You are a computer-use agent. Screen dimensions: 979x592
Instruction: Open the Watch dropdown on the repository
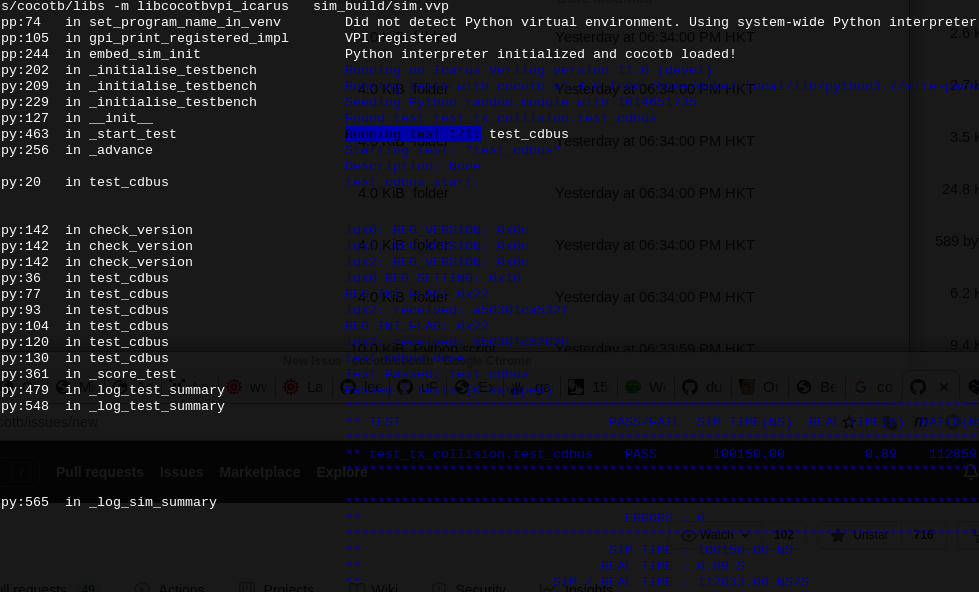coord(715,535)
